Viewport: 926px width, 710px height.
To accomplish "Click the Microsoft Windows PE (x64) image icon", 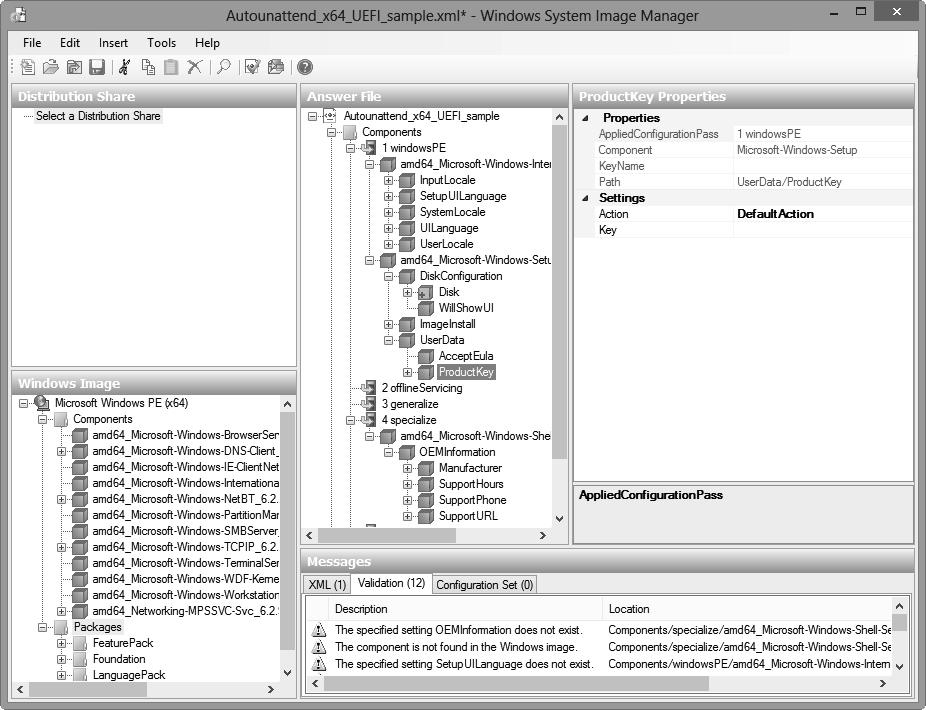I will tap(41, 403).
